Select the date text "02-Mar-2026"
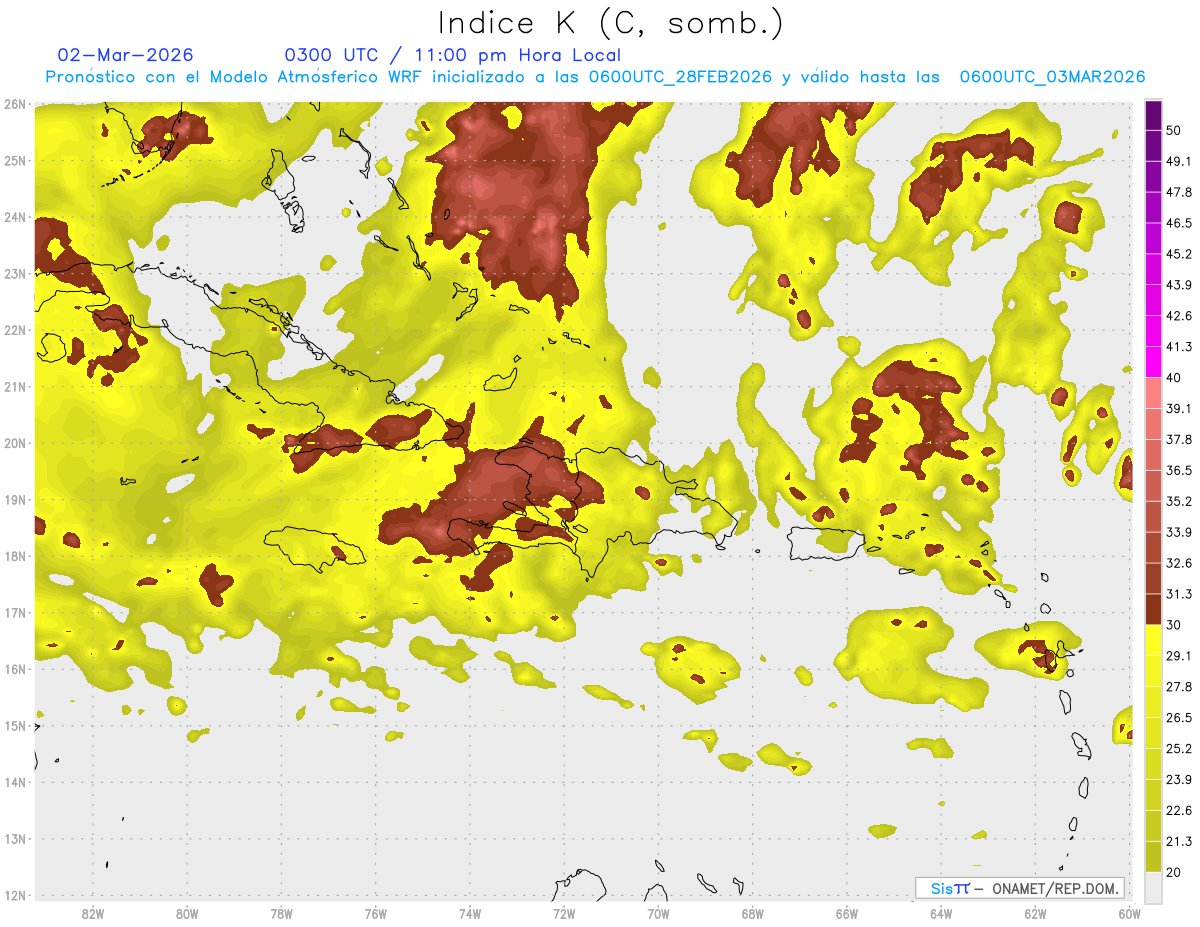The height and width of the screenshot is (927, 1200). tap(126, 55)
